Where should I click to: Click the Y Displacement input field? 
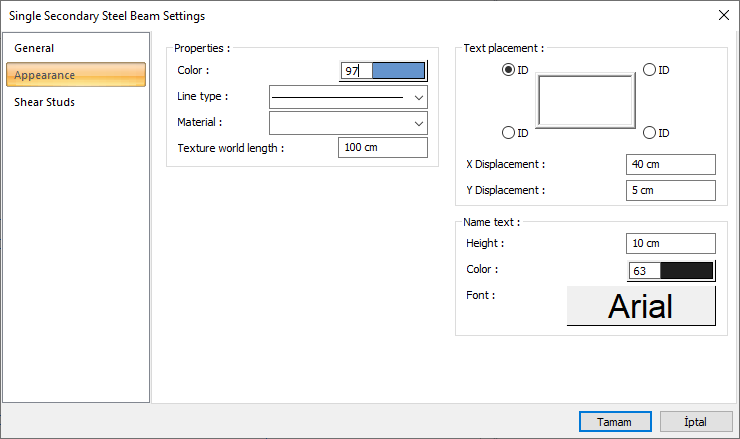pyautogui.click(x=670, y=190)
